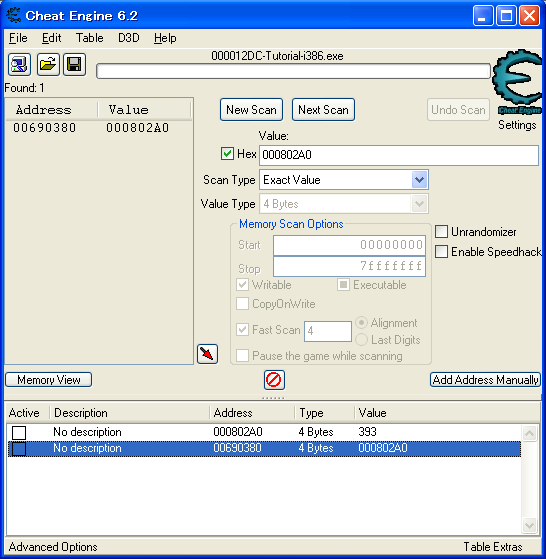546x559 pixels.
Task: Activate the 000802A0 address entry checkbox
Action: (19, 432)
